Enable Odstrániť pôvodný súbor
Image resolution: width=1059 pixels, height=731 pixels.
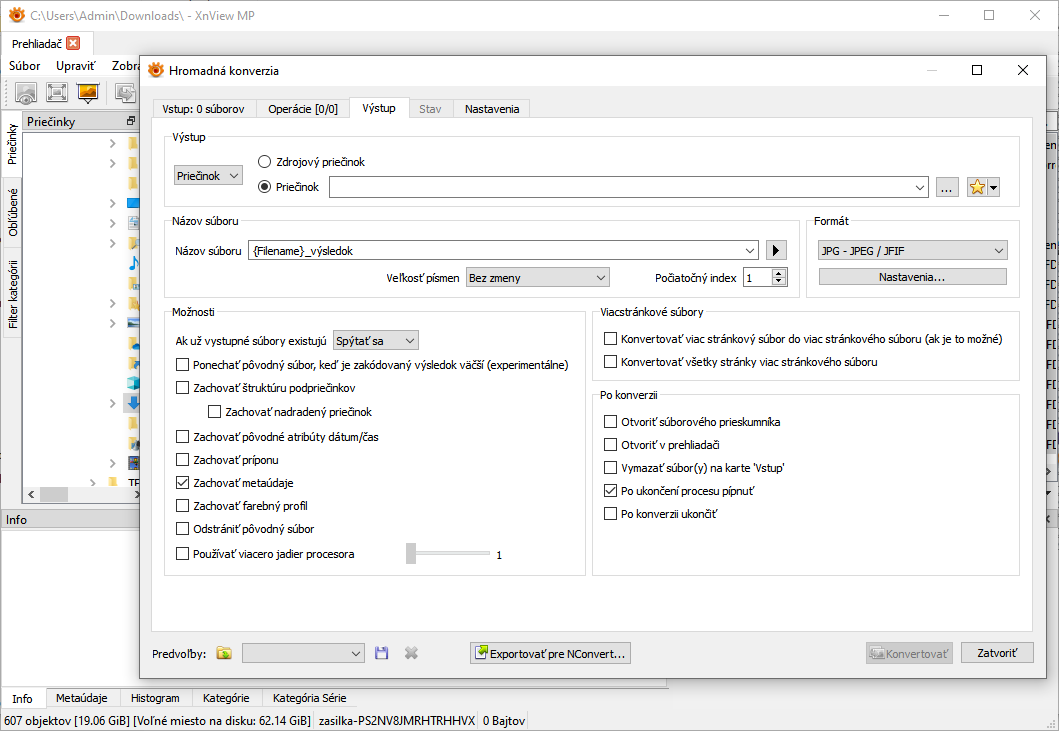pyautogui.click(x=182, y=529)
